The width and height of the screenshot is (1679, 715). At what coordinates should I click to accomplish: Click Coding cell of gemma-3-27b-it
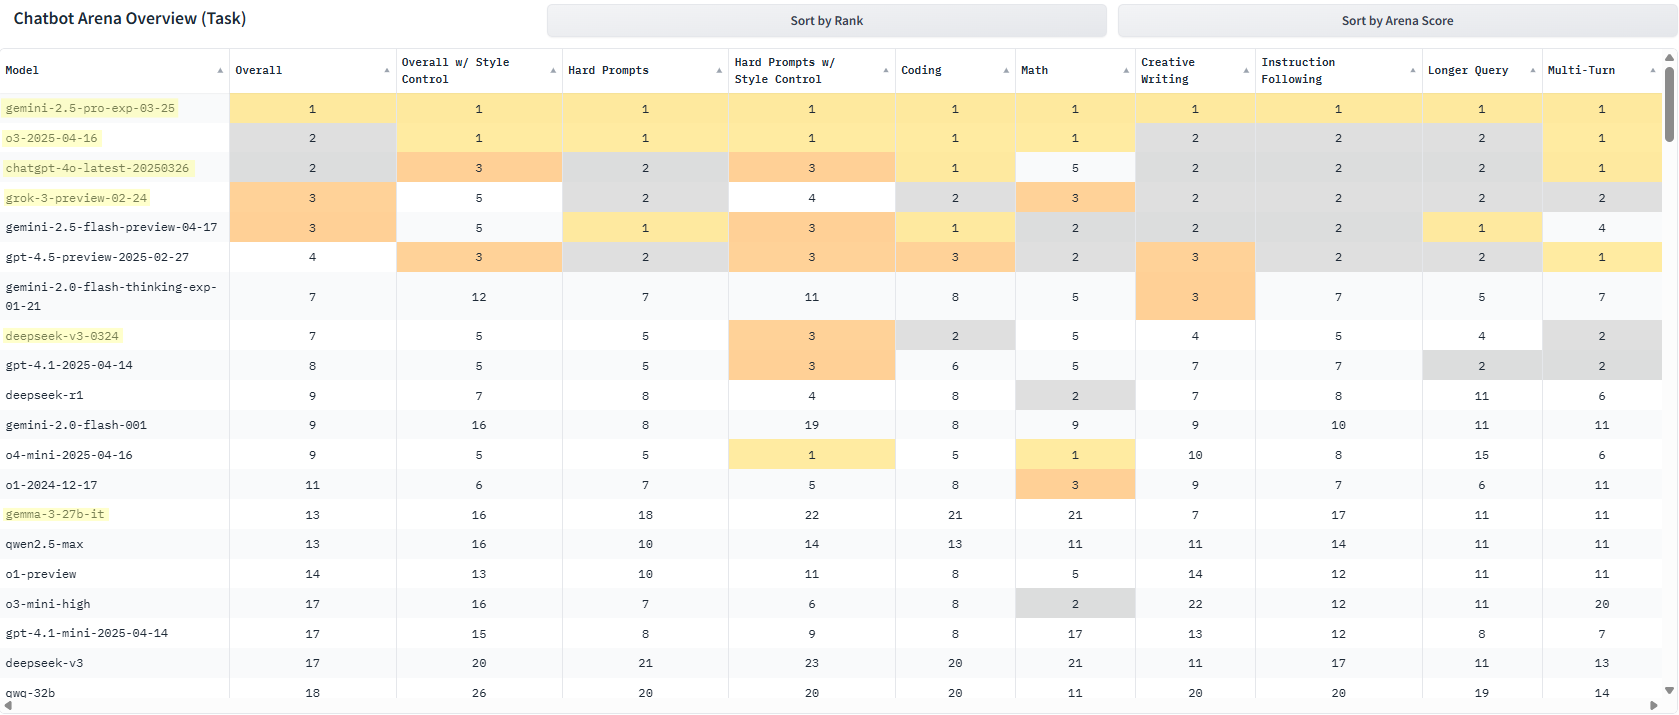tap(955, 514)
